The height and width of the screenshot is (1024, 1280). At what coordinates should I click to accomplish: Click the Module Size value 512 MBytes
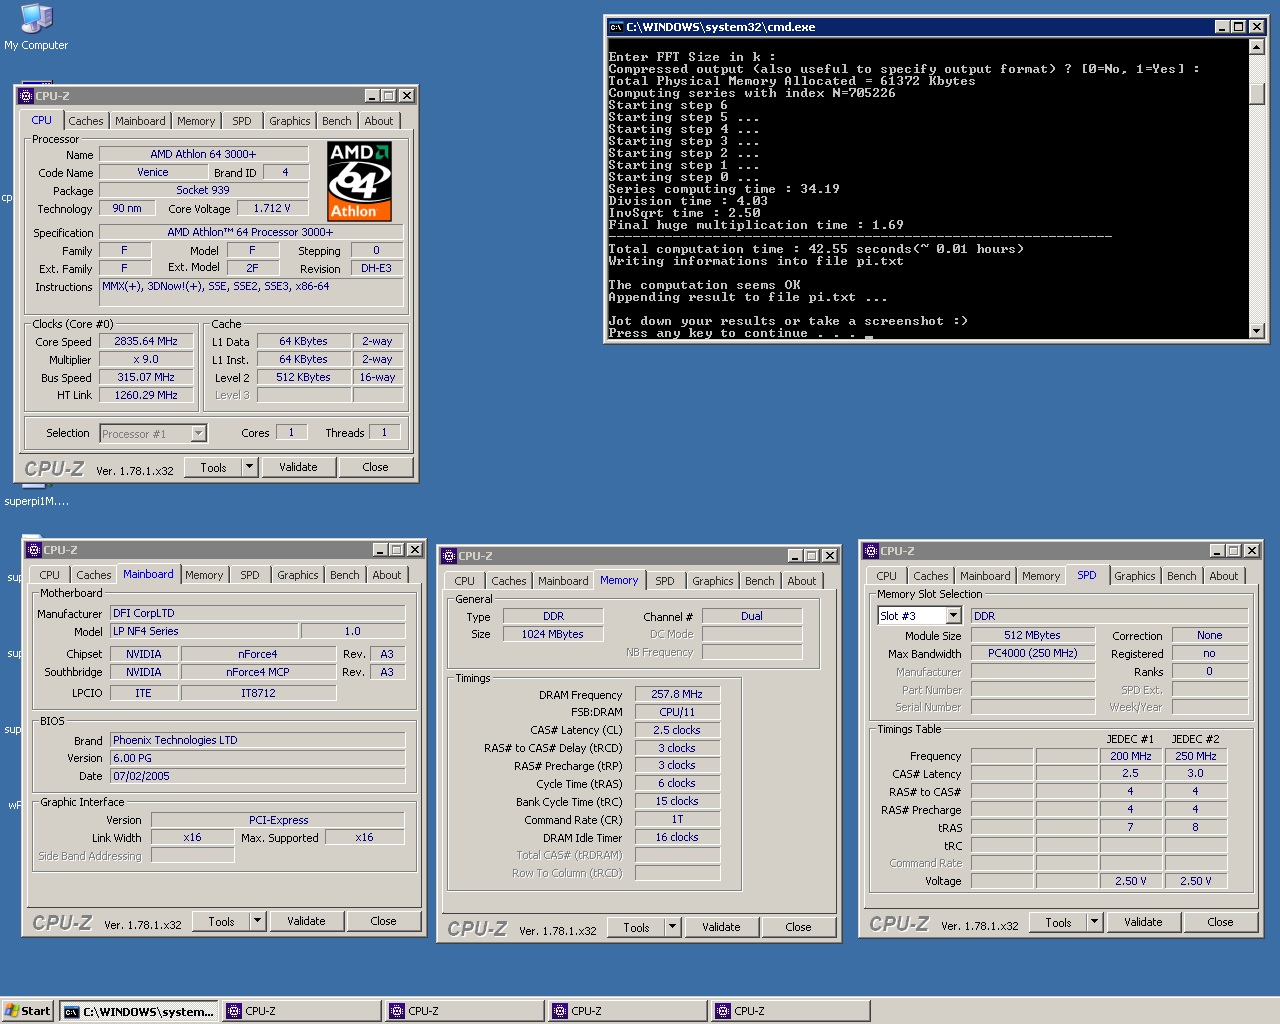pos(1033,635)
